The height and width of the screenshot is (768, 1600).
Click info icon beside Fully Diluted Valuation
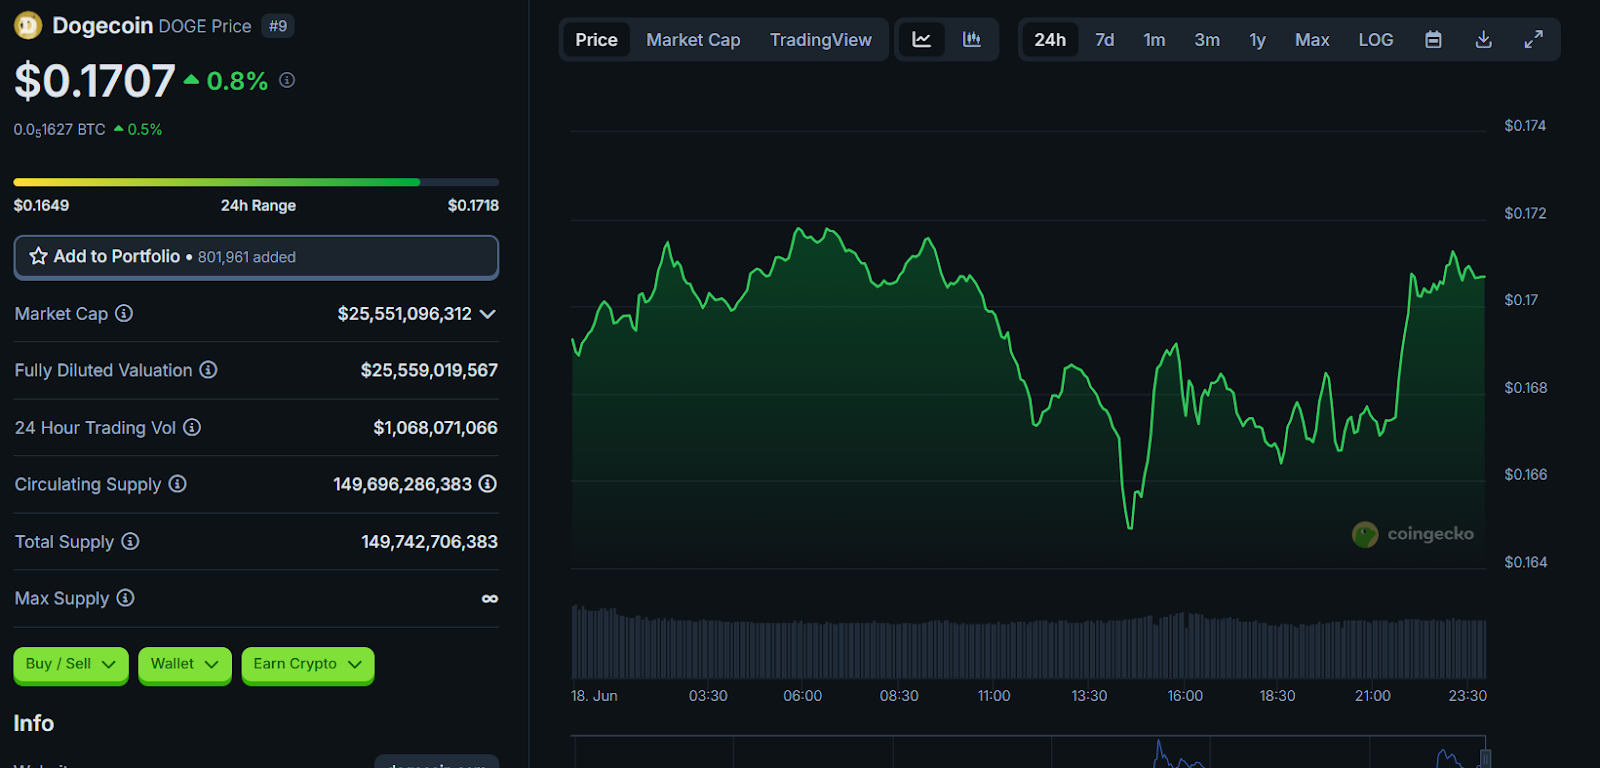[208, 370]
